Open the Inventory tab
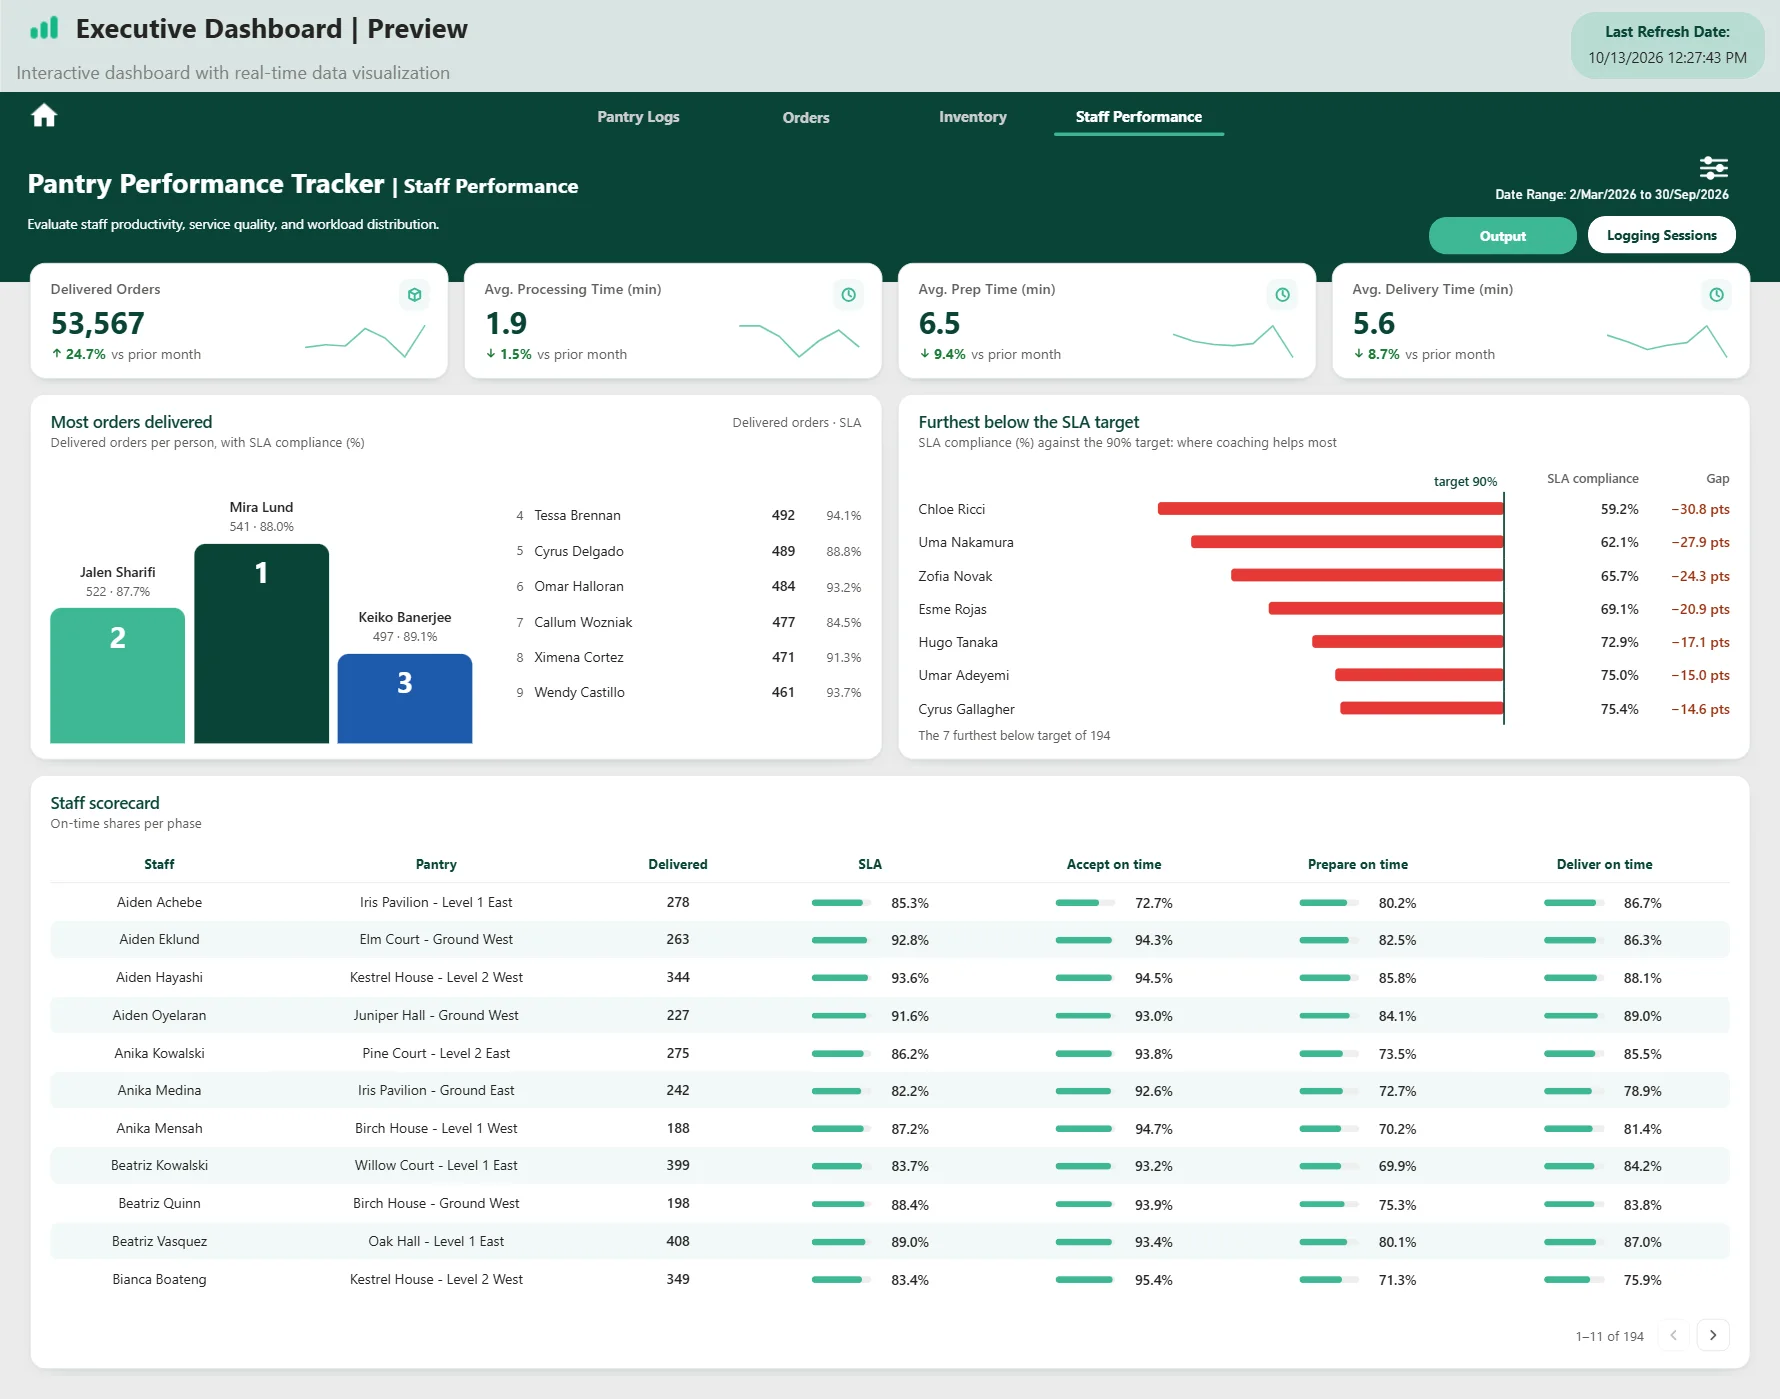The width and height of the screenshot is (1780, 1399). [x=972, y=117]
